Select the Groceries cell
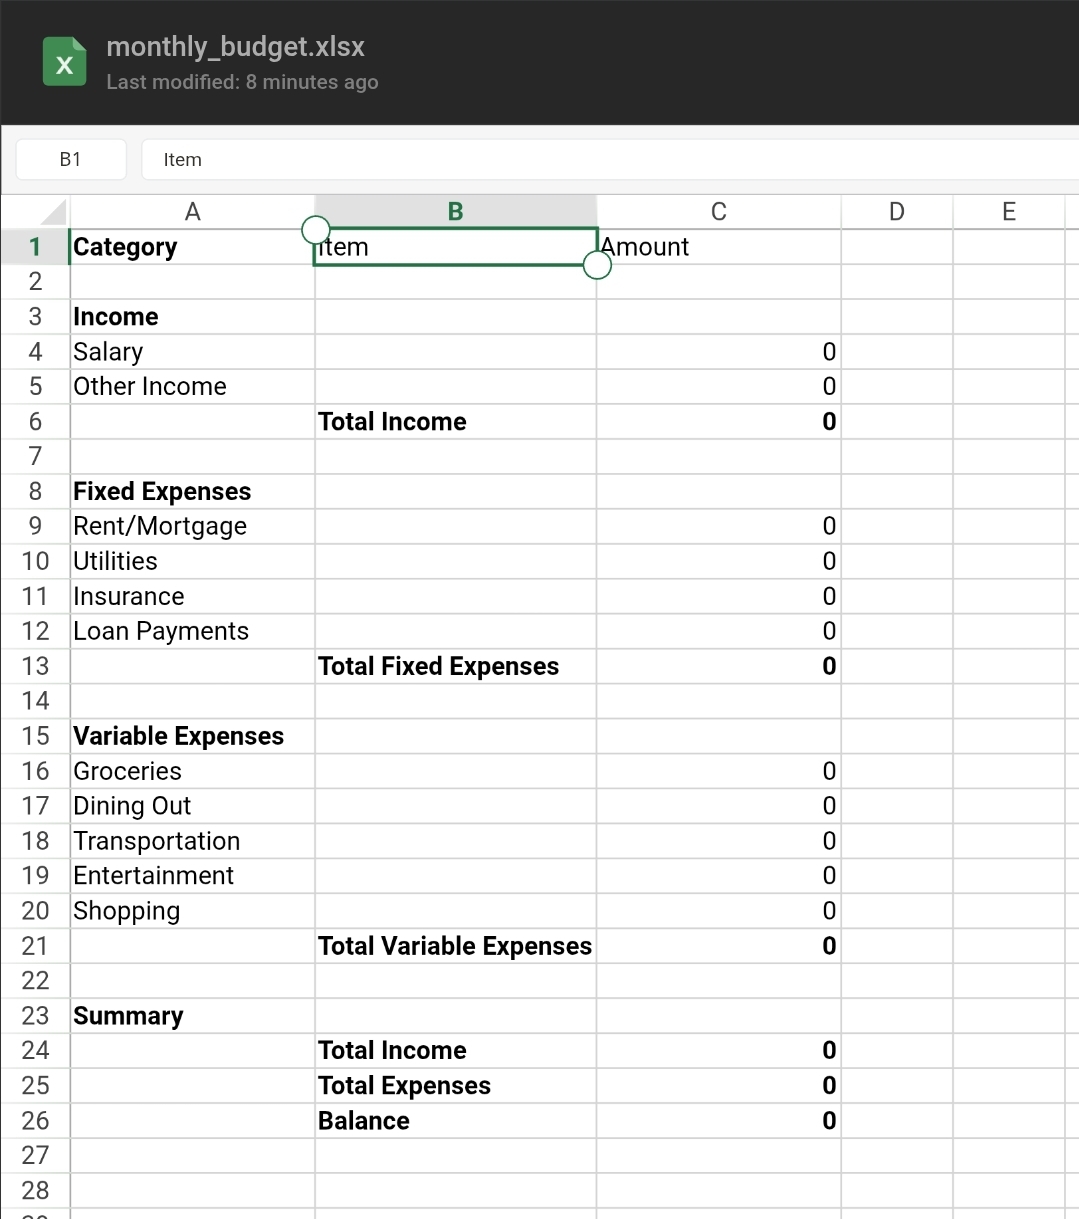1079x1219 pixels. point(193,771)
